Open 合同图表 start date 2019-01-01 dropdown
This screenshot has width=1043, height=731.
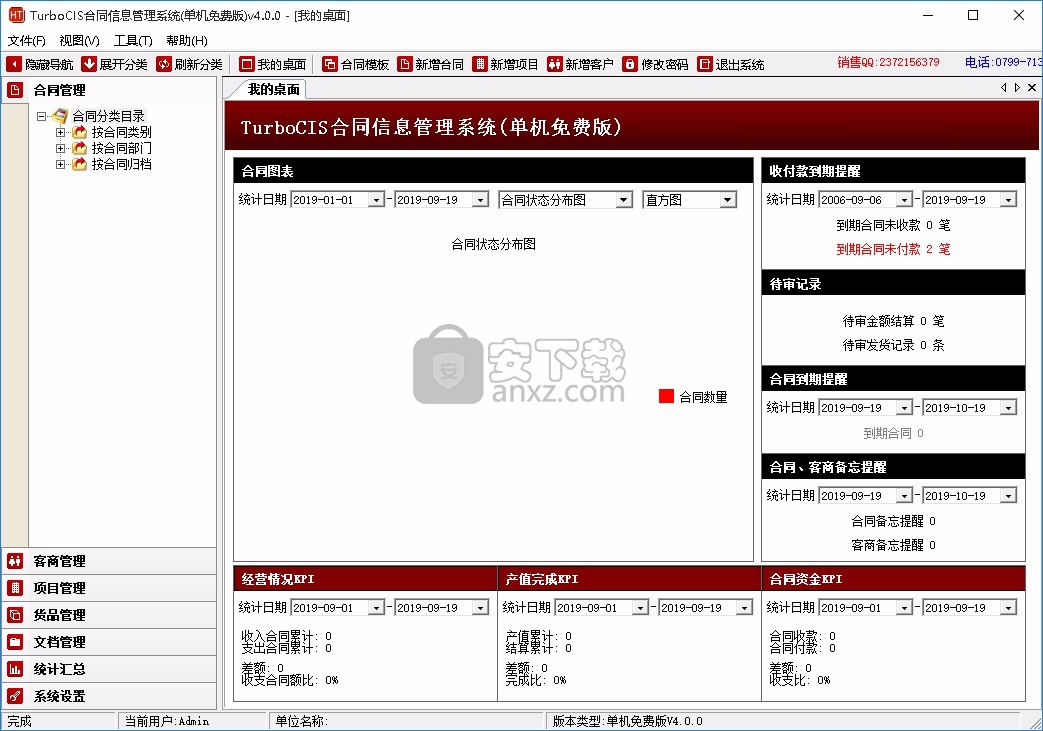click(x=376, y=200)
